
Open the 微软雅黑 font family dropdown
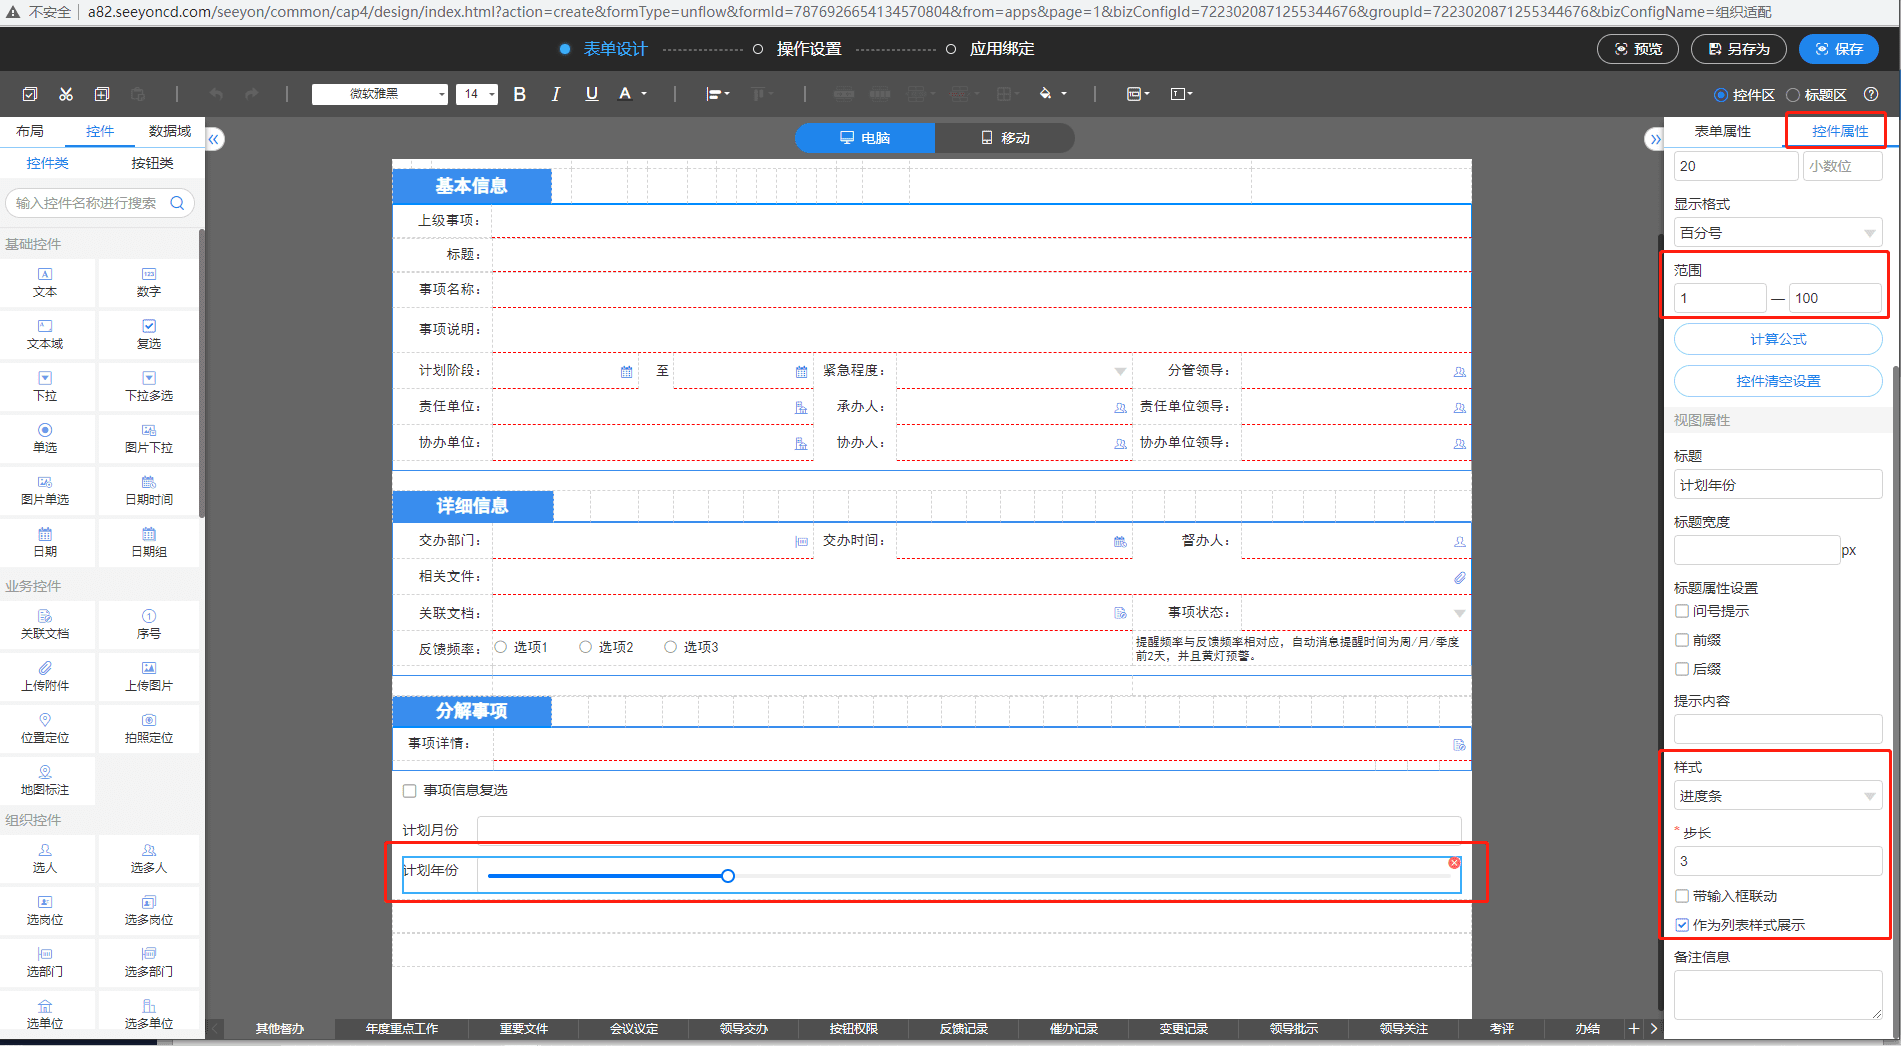click(380, 94)
